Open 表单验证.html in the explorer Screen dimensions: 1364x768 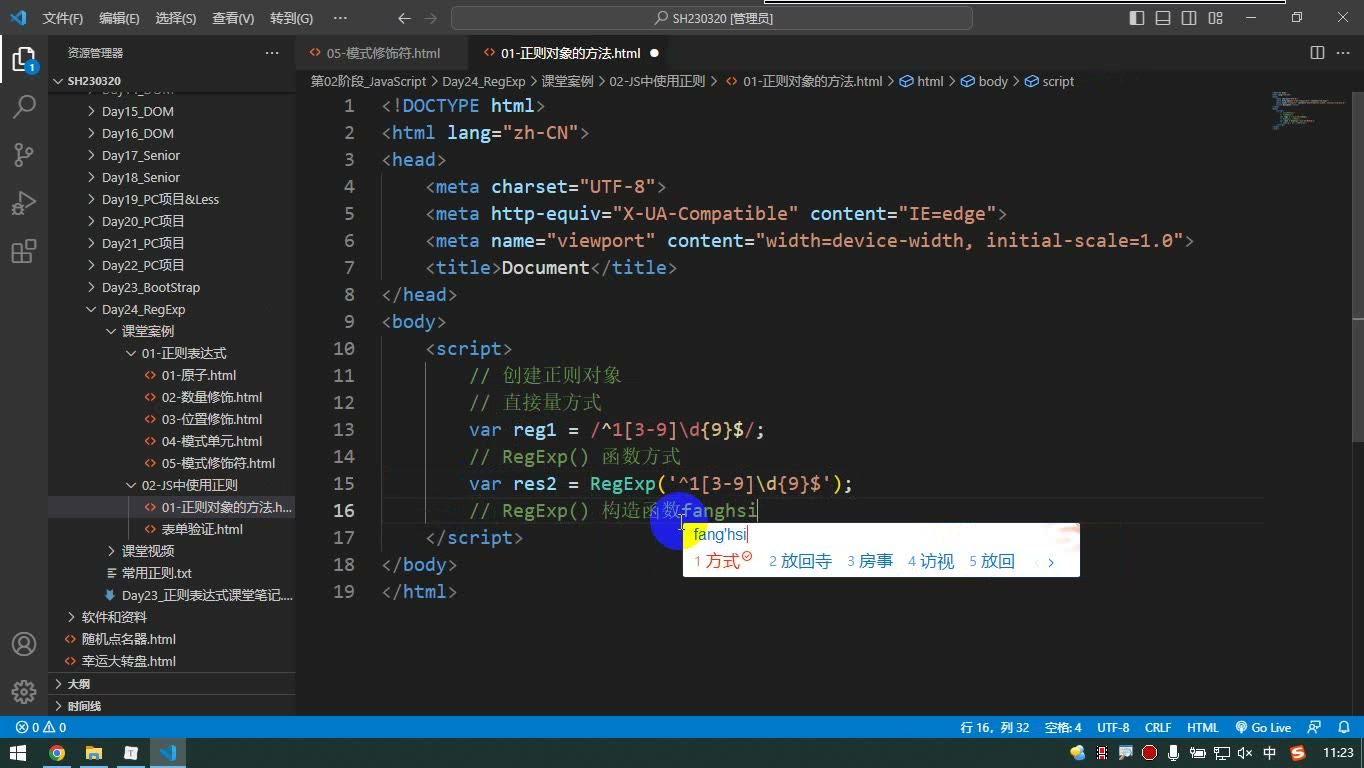pyautogui.click(x=202, y=530)
